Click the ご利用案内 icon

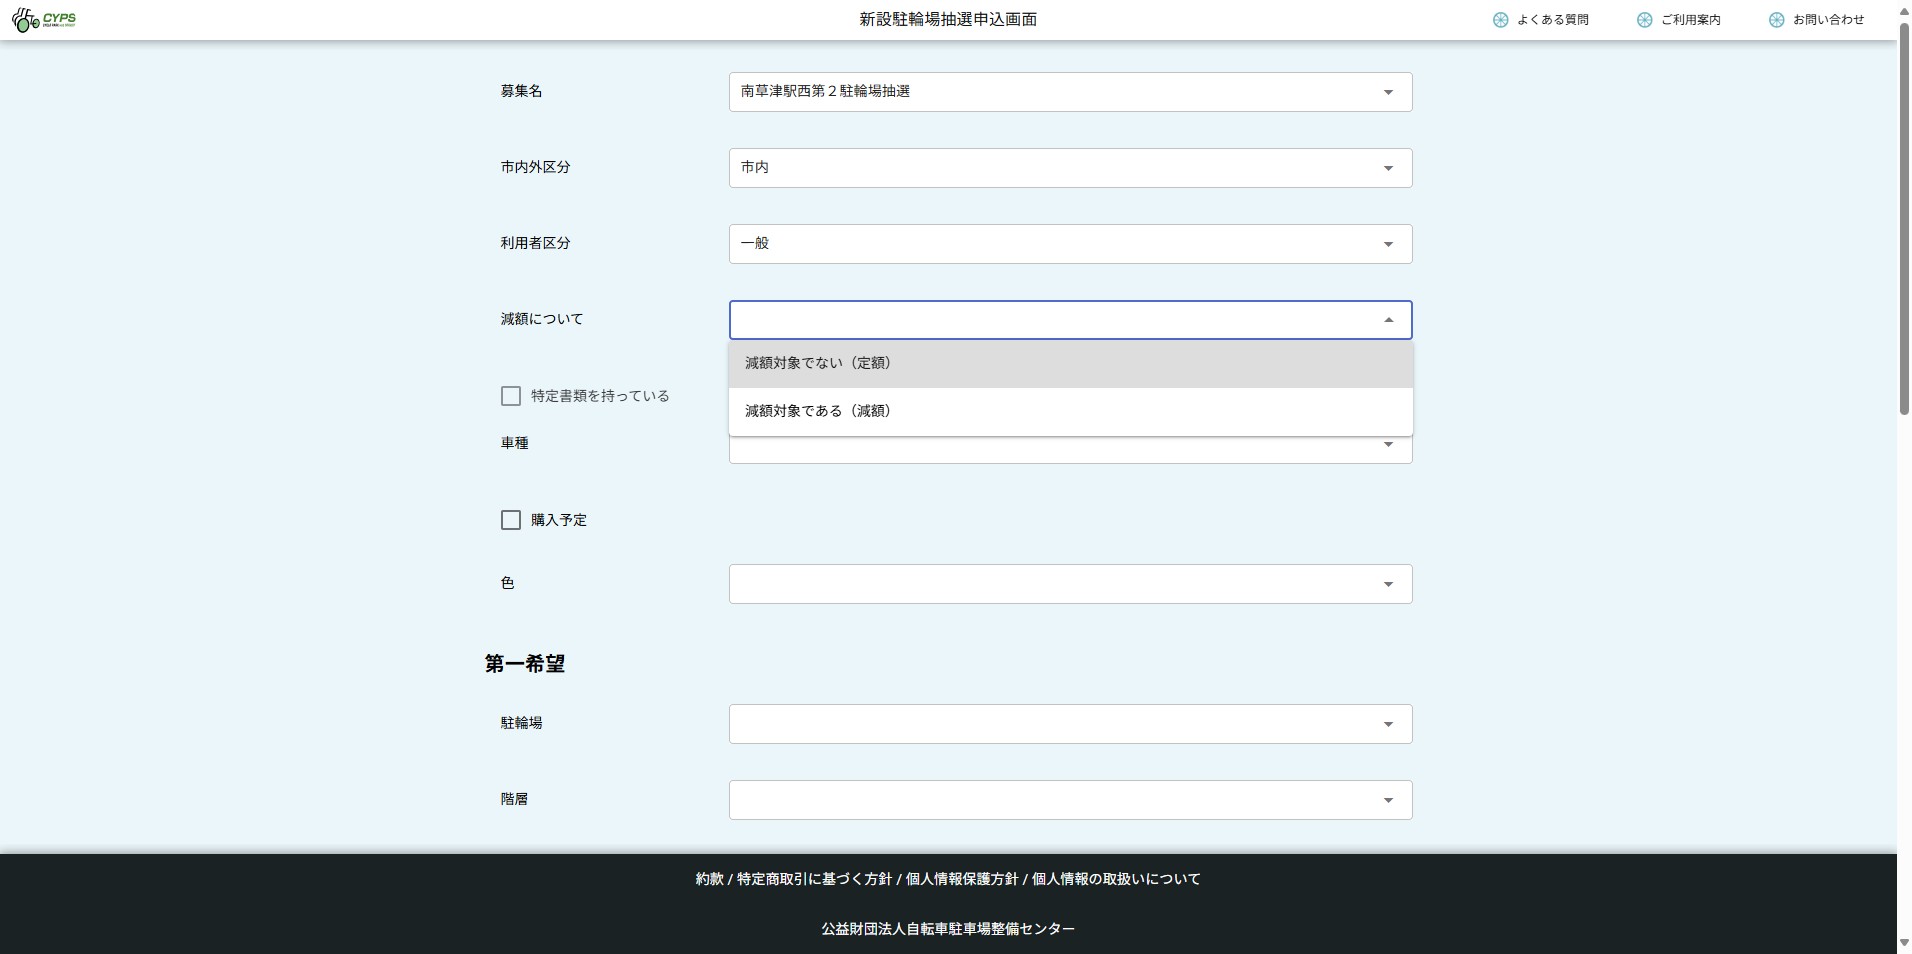pyautogui.click(x=1644, y=20)
